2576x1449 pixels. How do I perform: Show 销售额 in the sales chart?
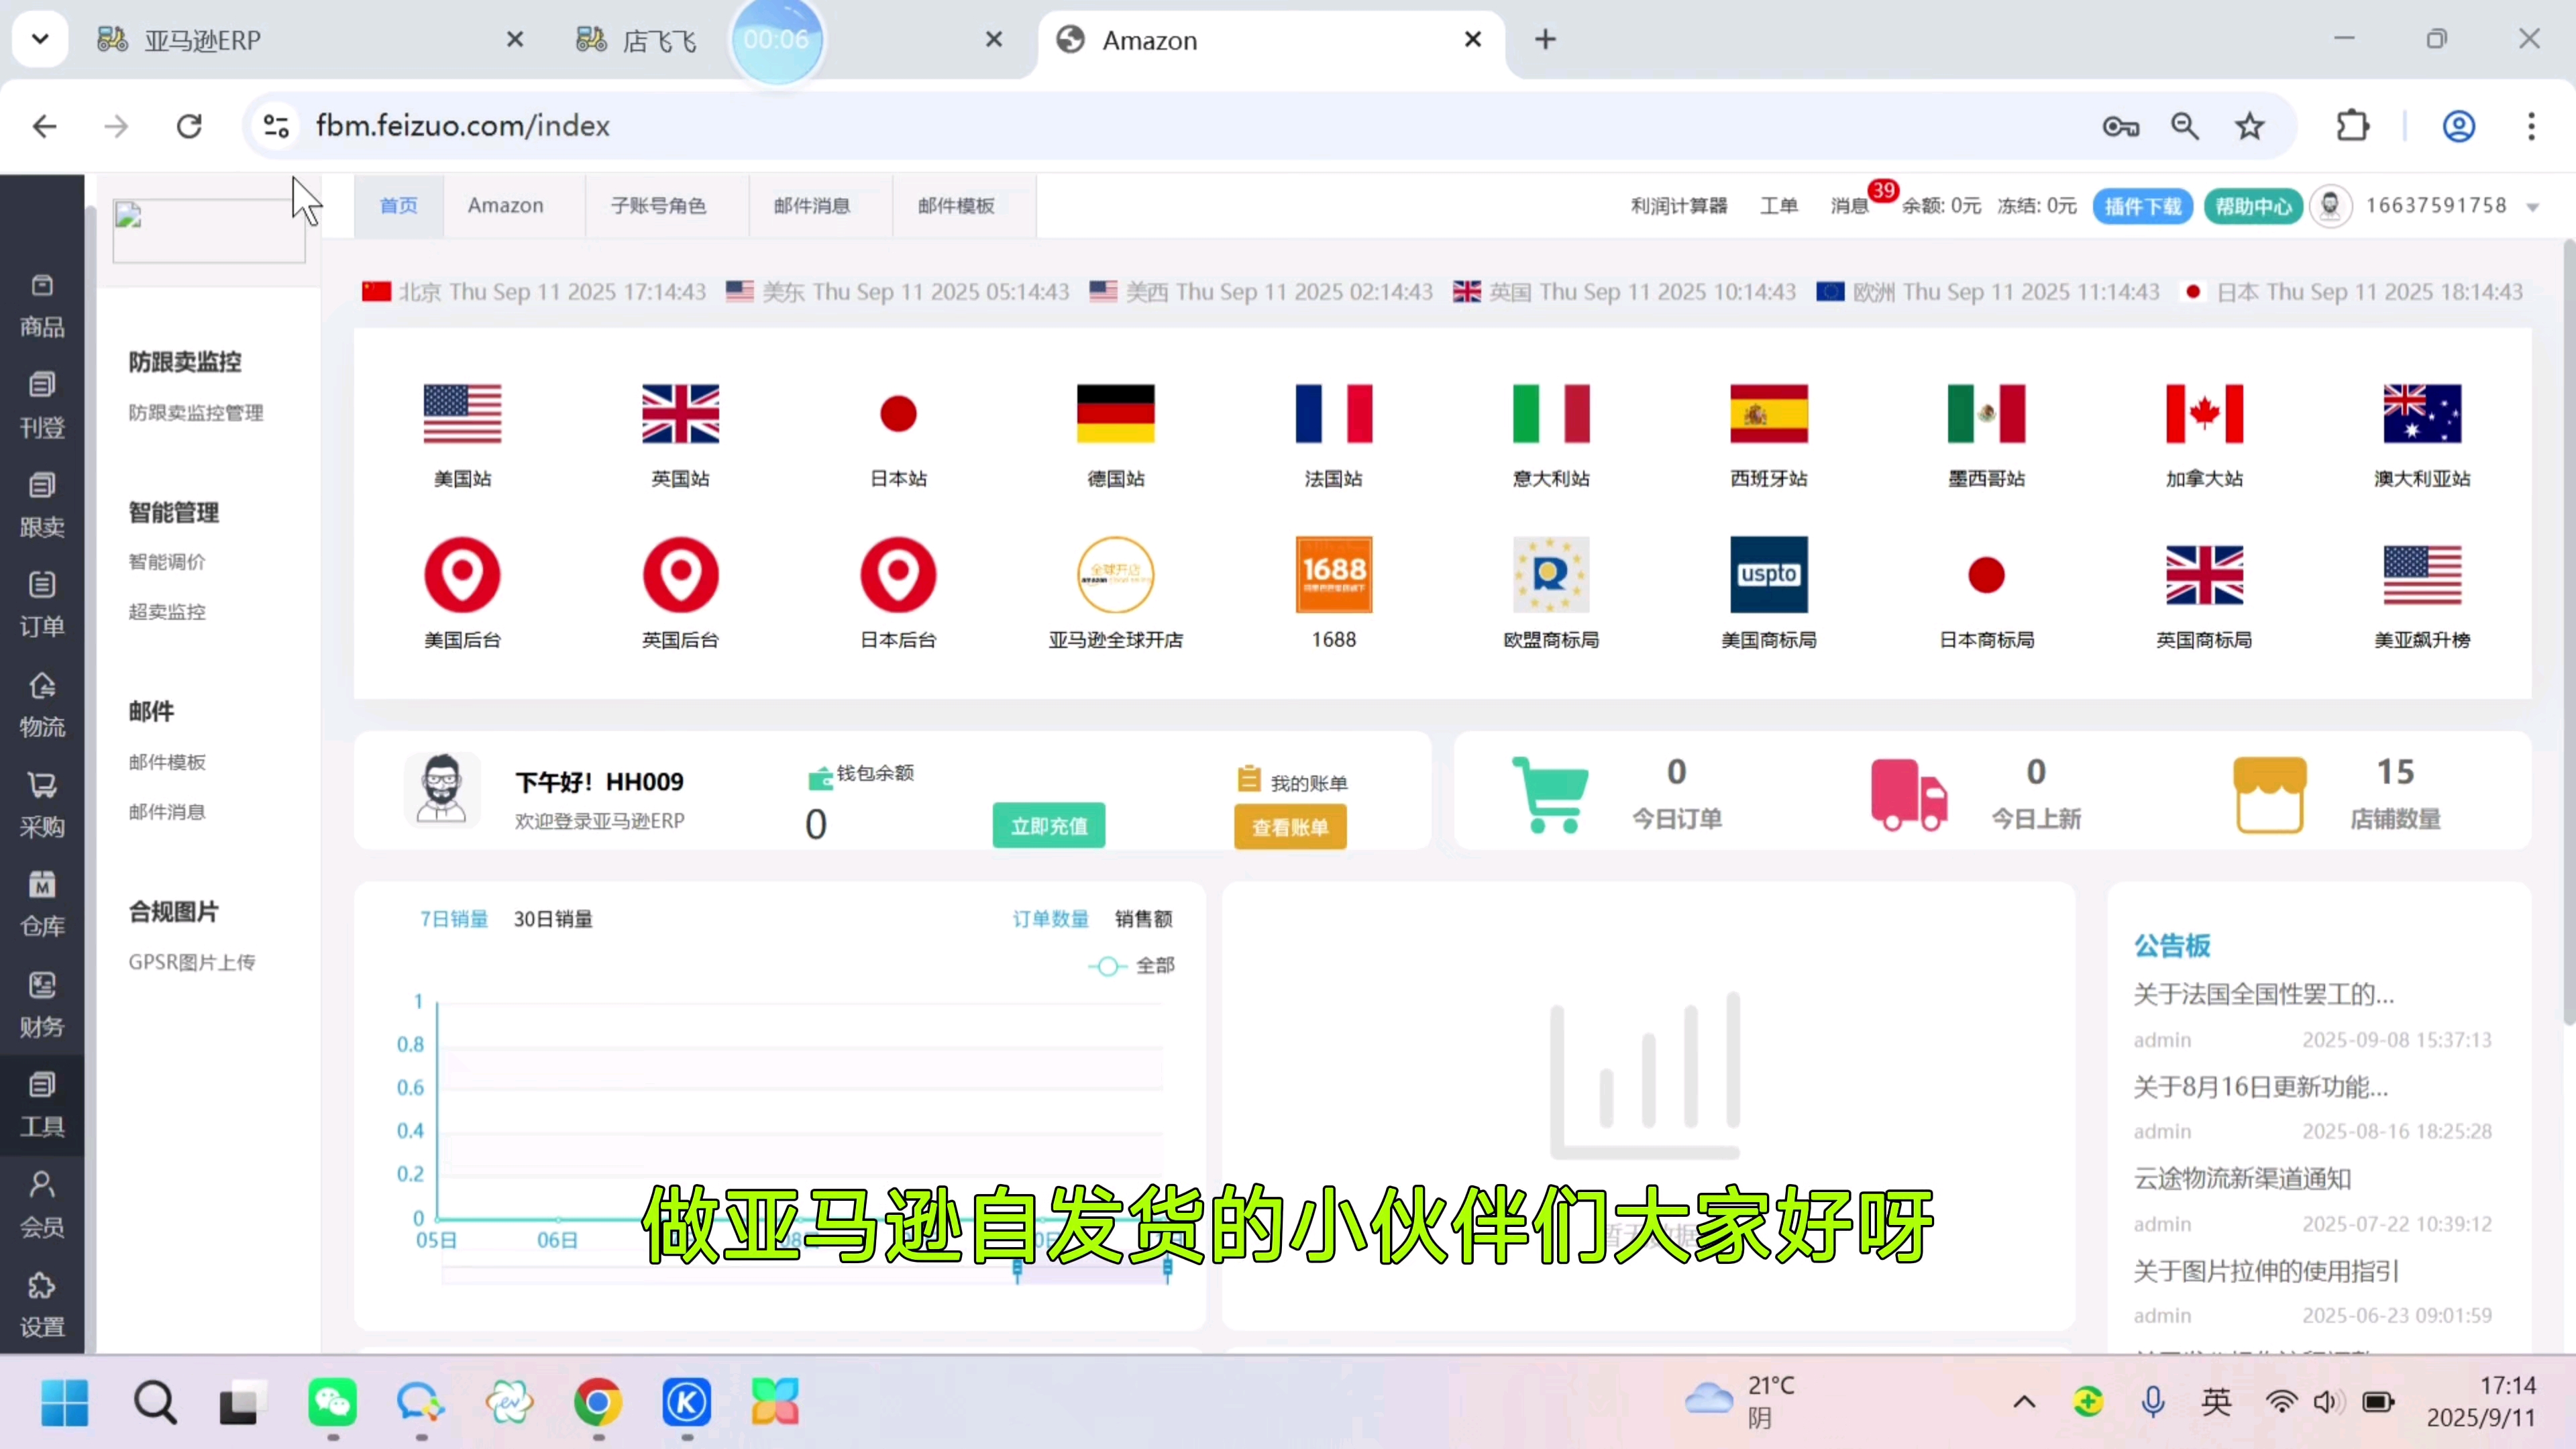(x=1144, y=919)
